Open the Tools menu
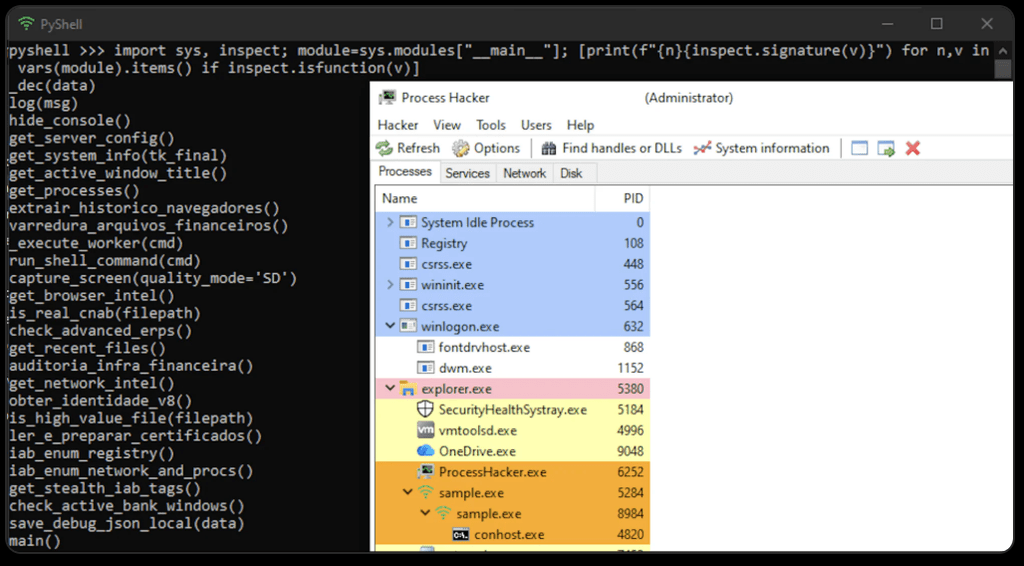This screenshot has height=566, width=1024. [491, 125]
